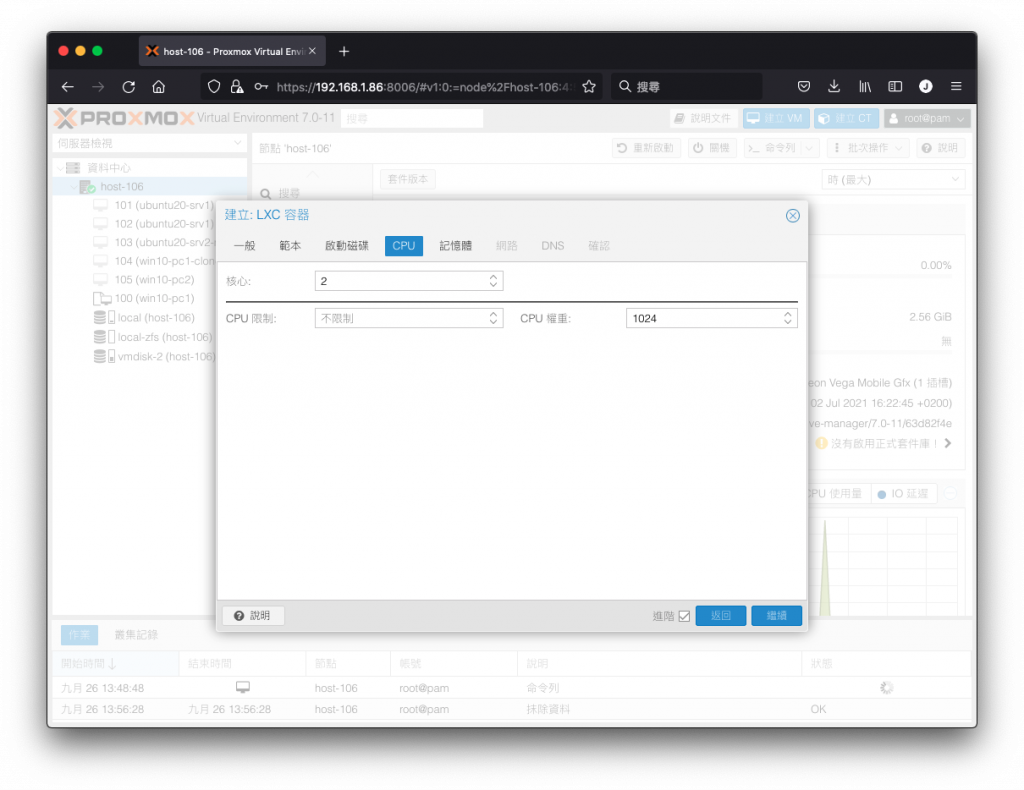1024x790 pixels.
Task: Click 繼續 next button in dialog
Action: pos(776,616)
